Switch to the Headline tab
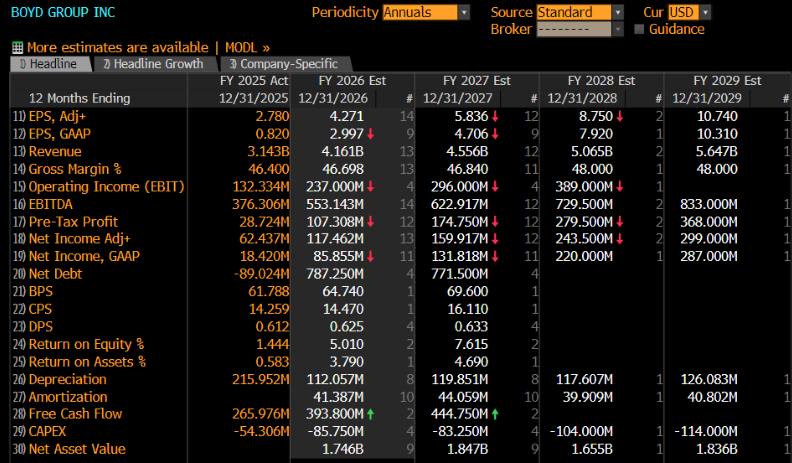Screen dimensions: 792x463 pyautogui.click(x=50, y=64)
